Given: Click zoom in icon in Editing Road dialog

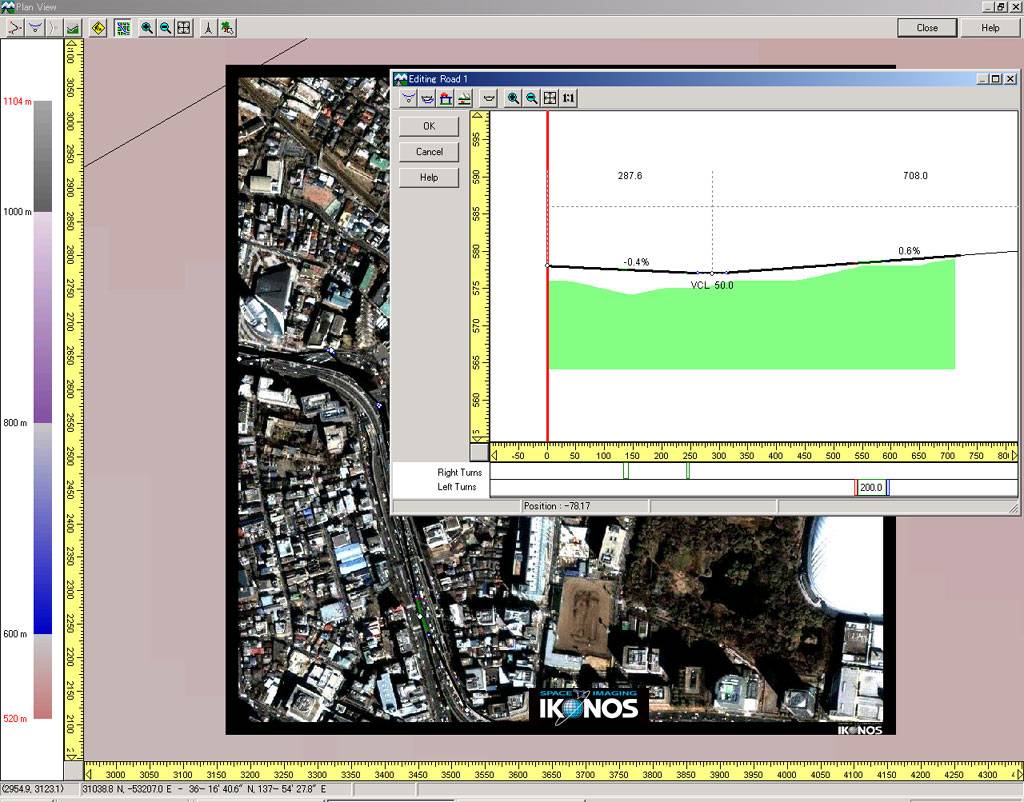Looking at the screenshot, I should (x=513, y=98).
